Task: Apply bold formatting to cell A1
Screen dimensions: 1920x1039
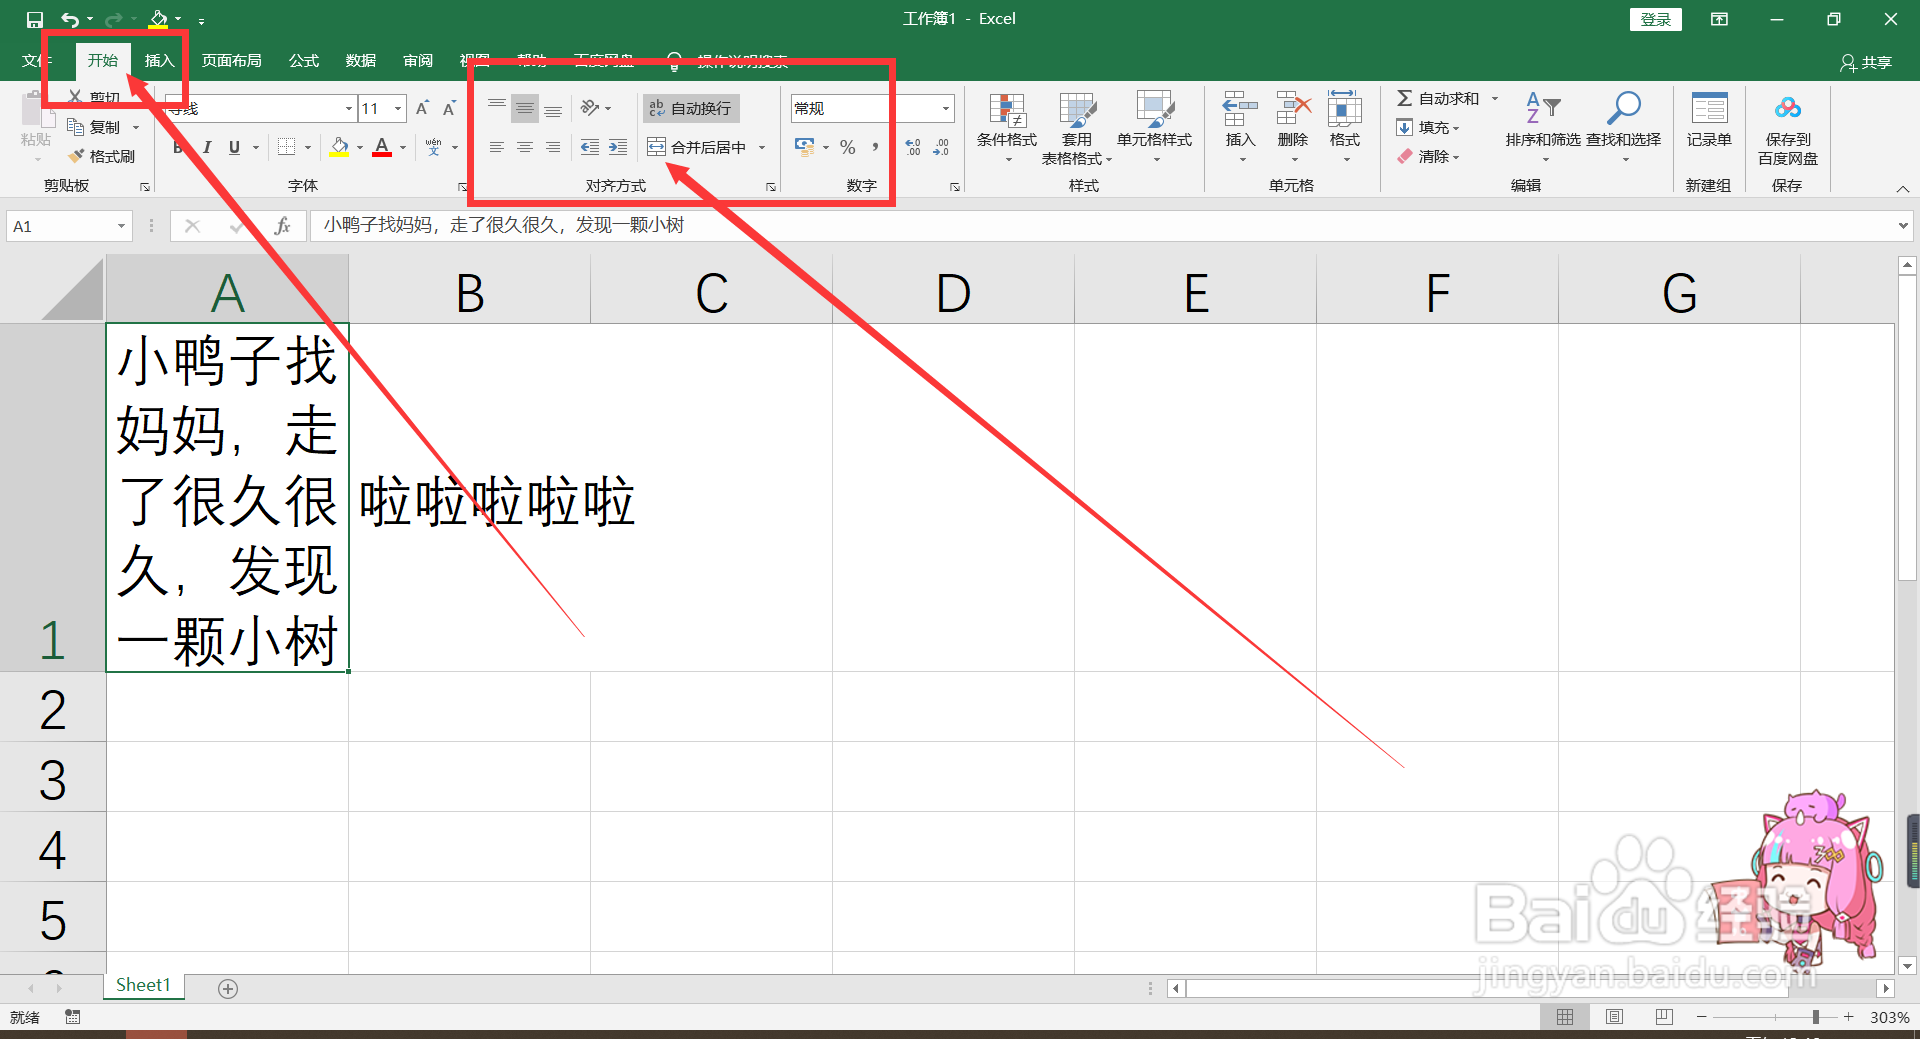Action: pyautogui.click(x=177, y=147)
